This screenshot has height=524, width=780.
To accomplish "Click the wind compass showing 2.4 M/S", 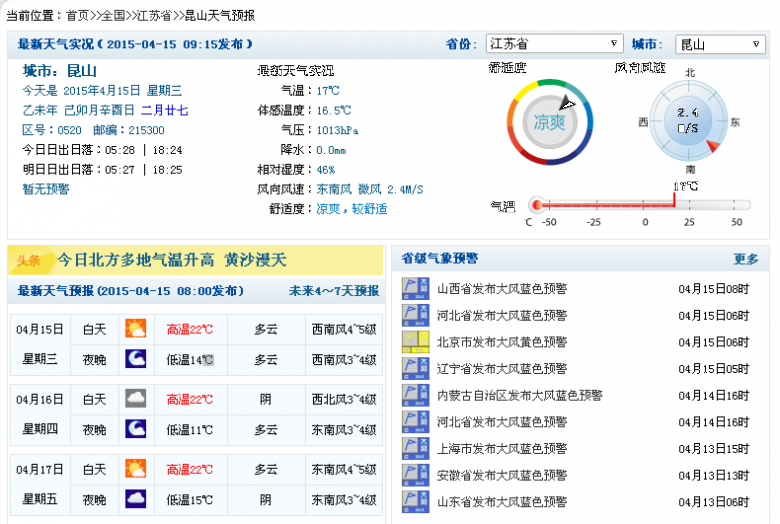I will coord(689,121).
